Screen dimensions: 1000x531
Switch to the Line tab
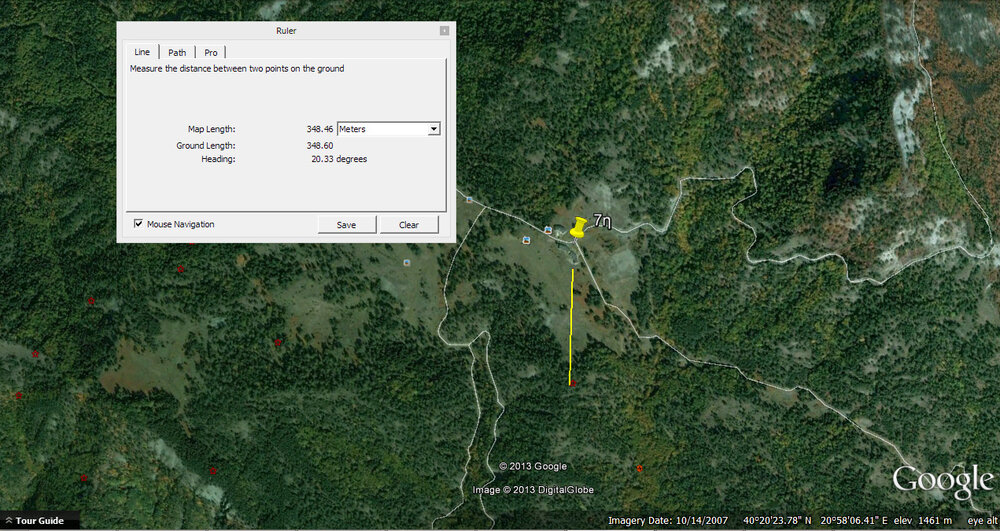[x=142, y=52]
